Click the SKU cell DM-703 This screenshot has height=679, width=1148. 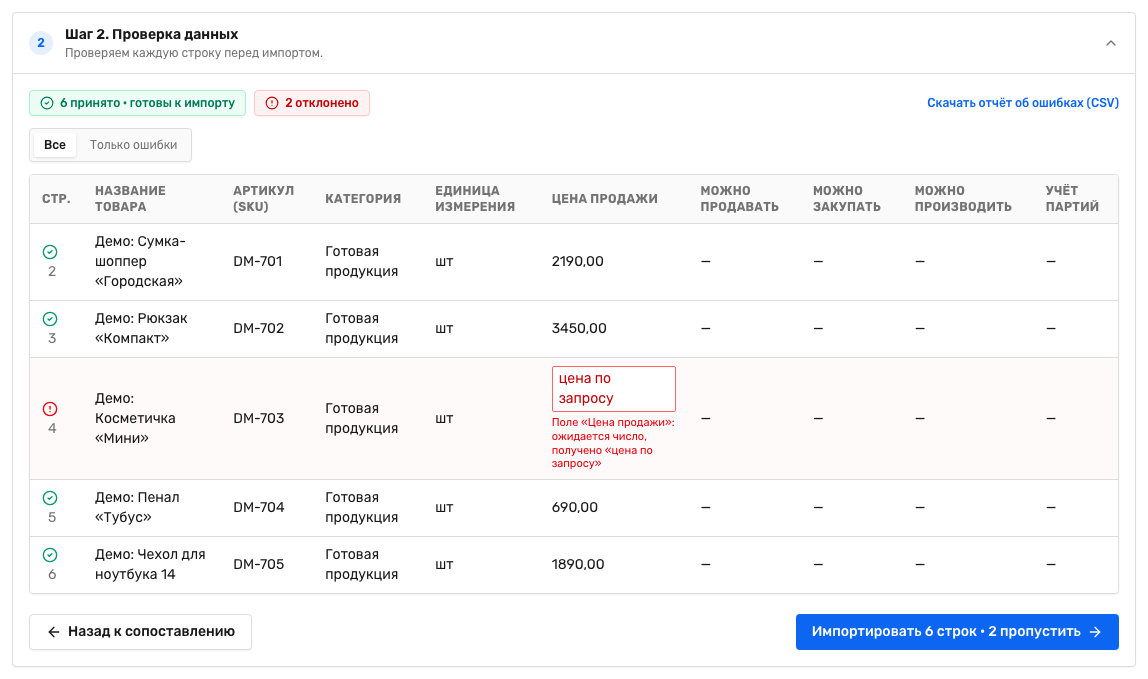258,418
